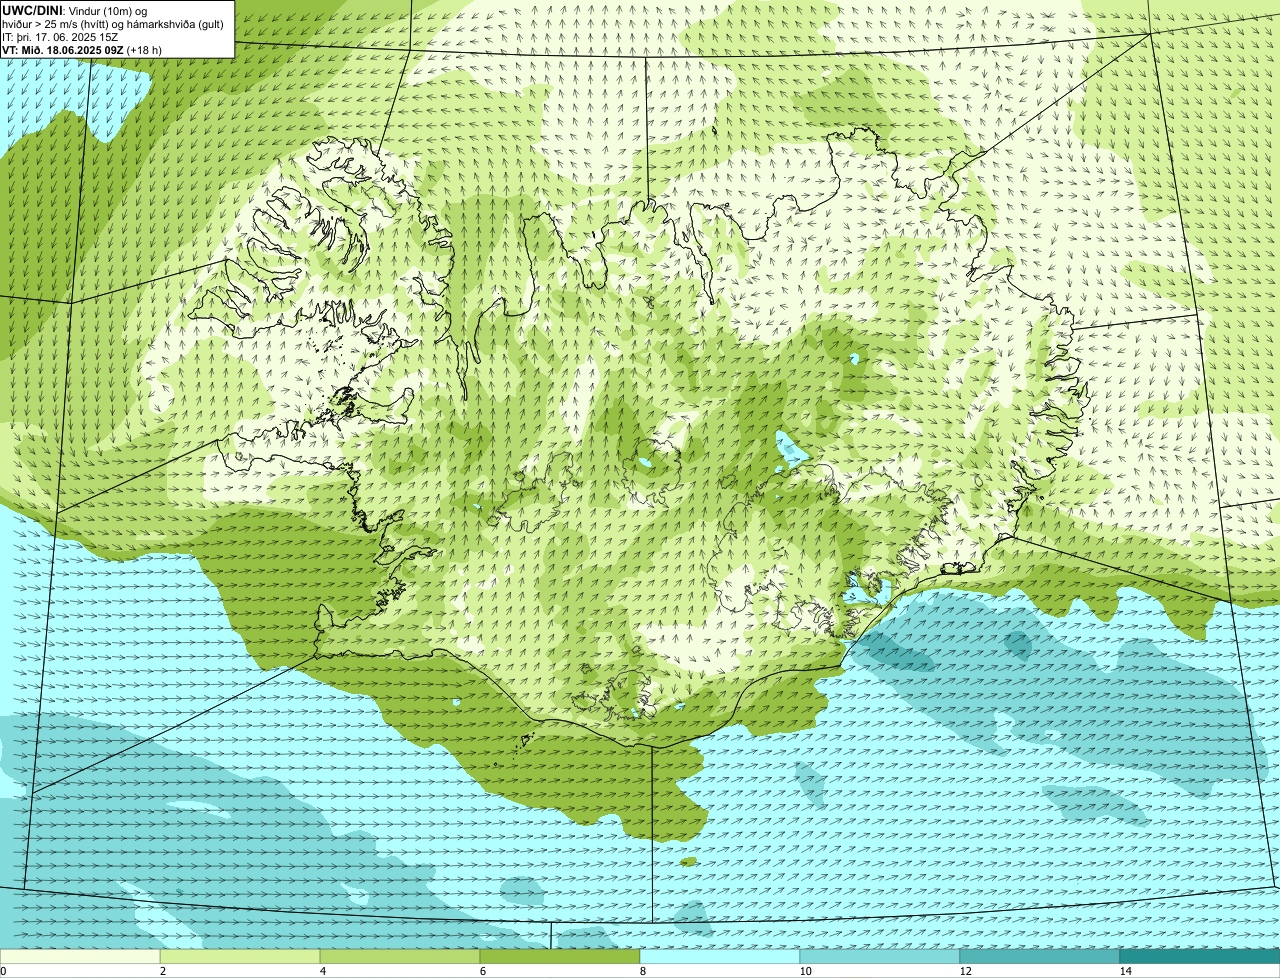Click the legend label '12'

point(965,971)
